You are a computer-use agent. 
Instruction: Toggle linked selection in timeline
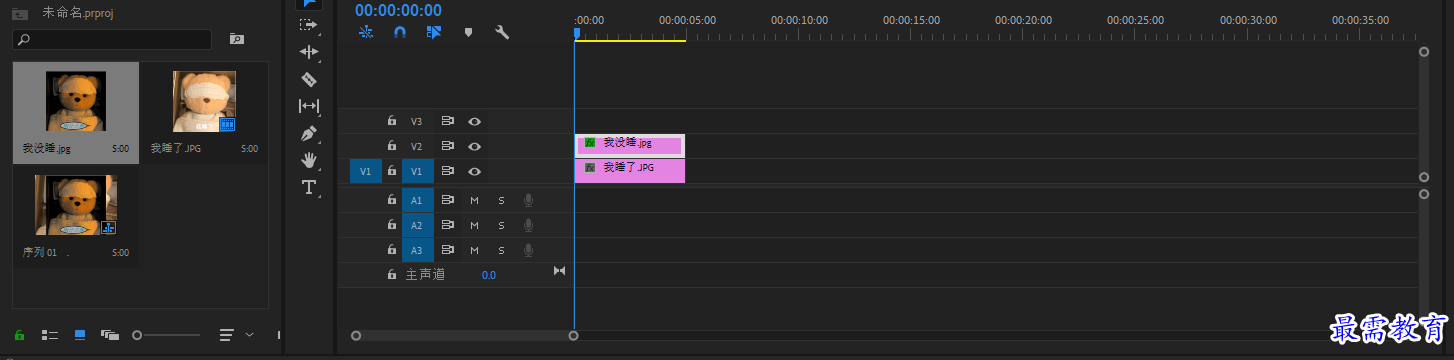434,32
